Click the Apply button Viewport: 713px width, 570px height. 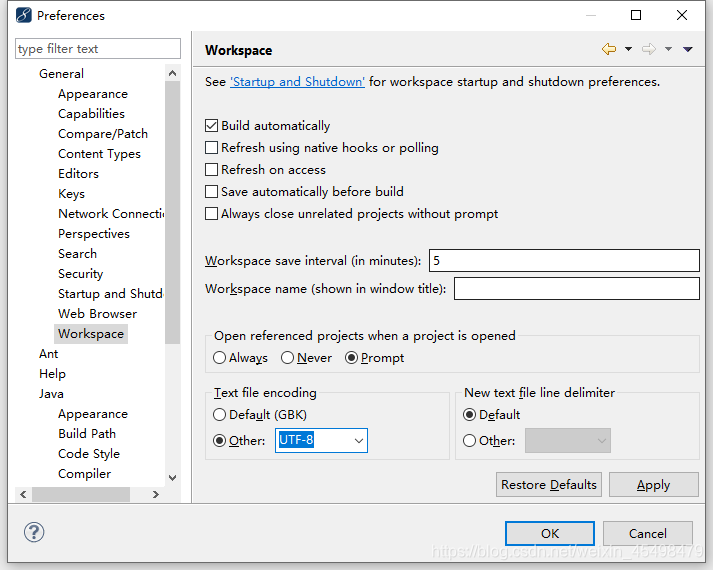click(653, 485)
